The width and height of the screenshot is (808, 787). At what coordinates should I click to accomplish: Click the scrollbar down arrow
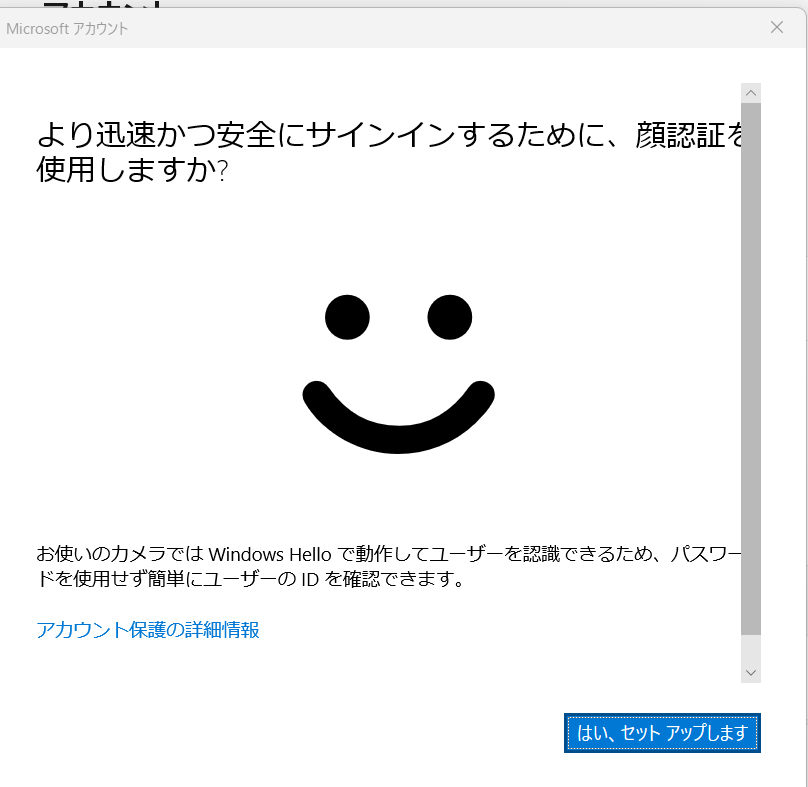coord(751,672)
